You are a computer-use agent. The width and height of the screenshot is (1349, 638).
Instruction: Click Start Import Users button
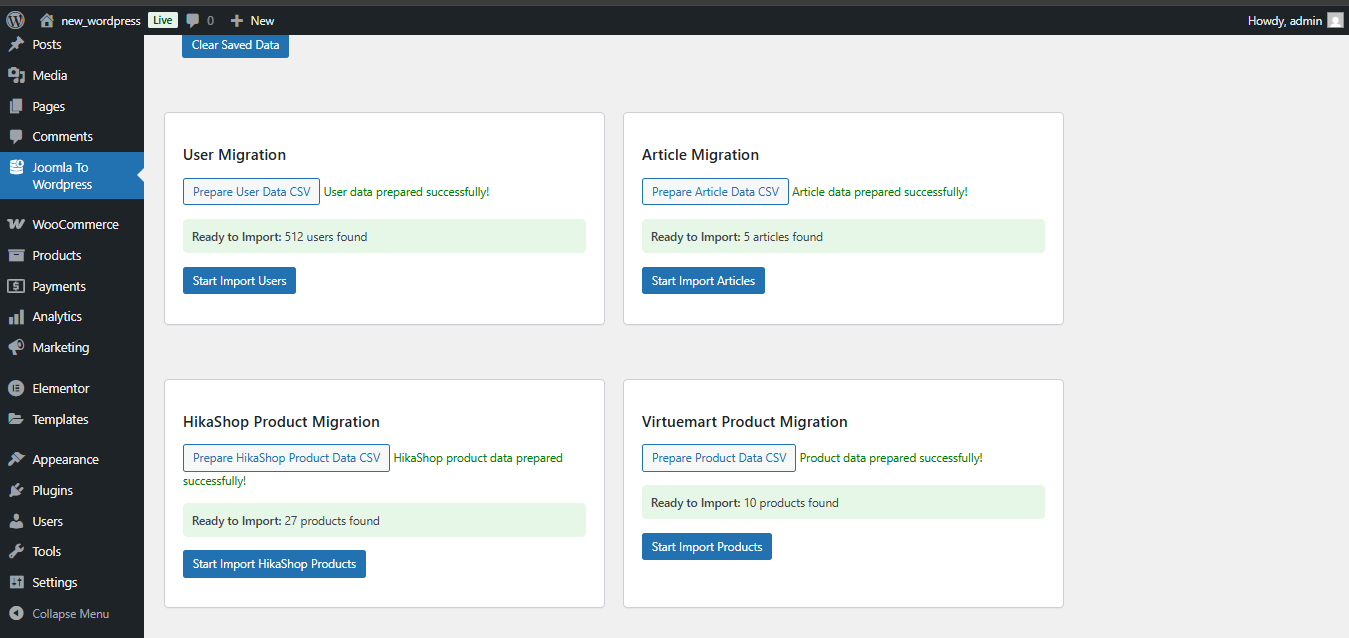coord(239,281)
